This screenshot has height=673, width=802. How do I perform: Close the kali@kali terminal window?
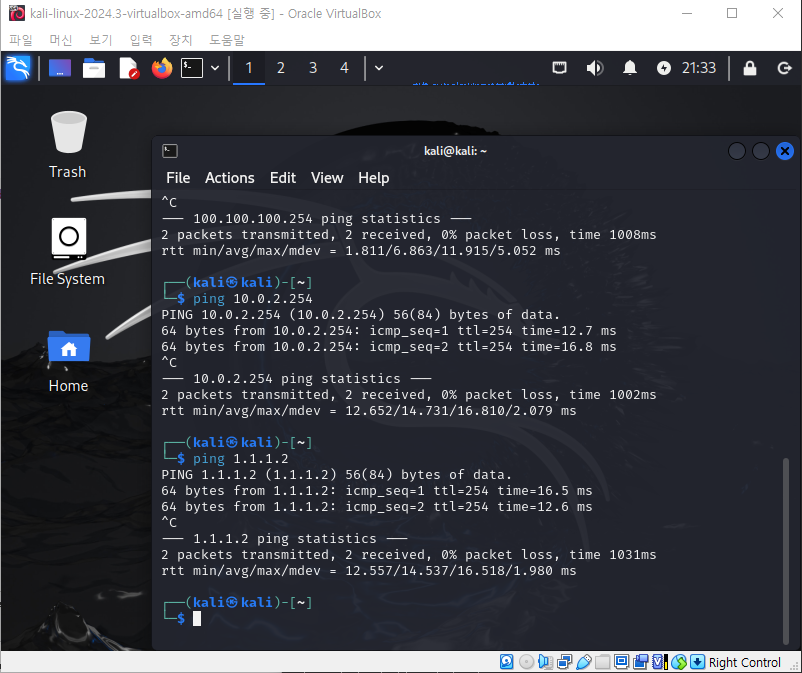pos(785,151)
